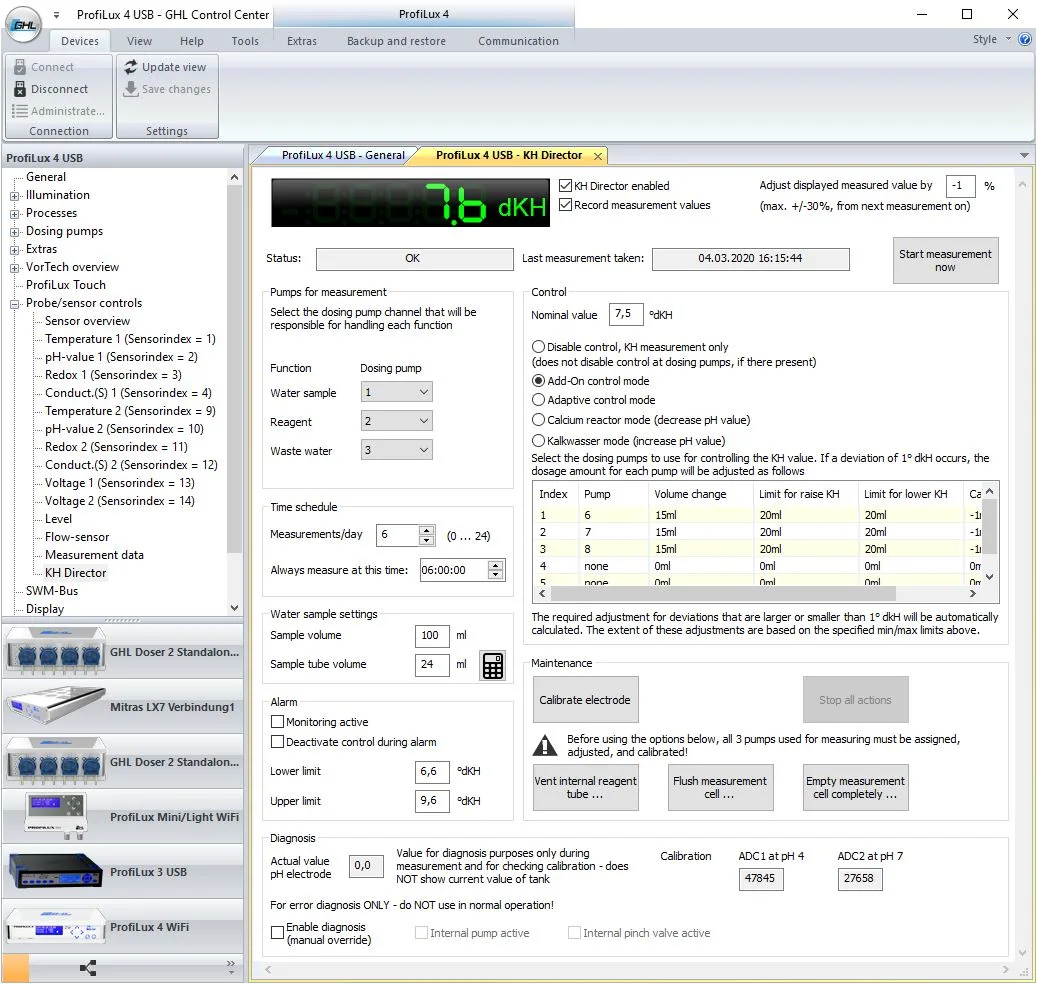Click the pump table horizontal scrollbar
Image resolution: width=1037 pixels, height=984 pixels.
[x=723, y=594]
